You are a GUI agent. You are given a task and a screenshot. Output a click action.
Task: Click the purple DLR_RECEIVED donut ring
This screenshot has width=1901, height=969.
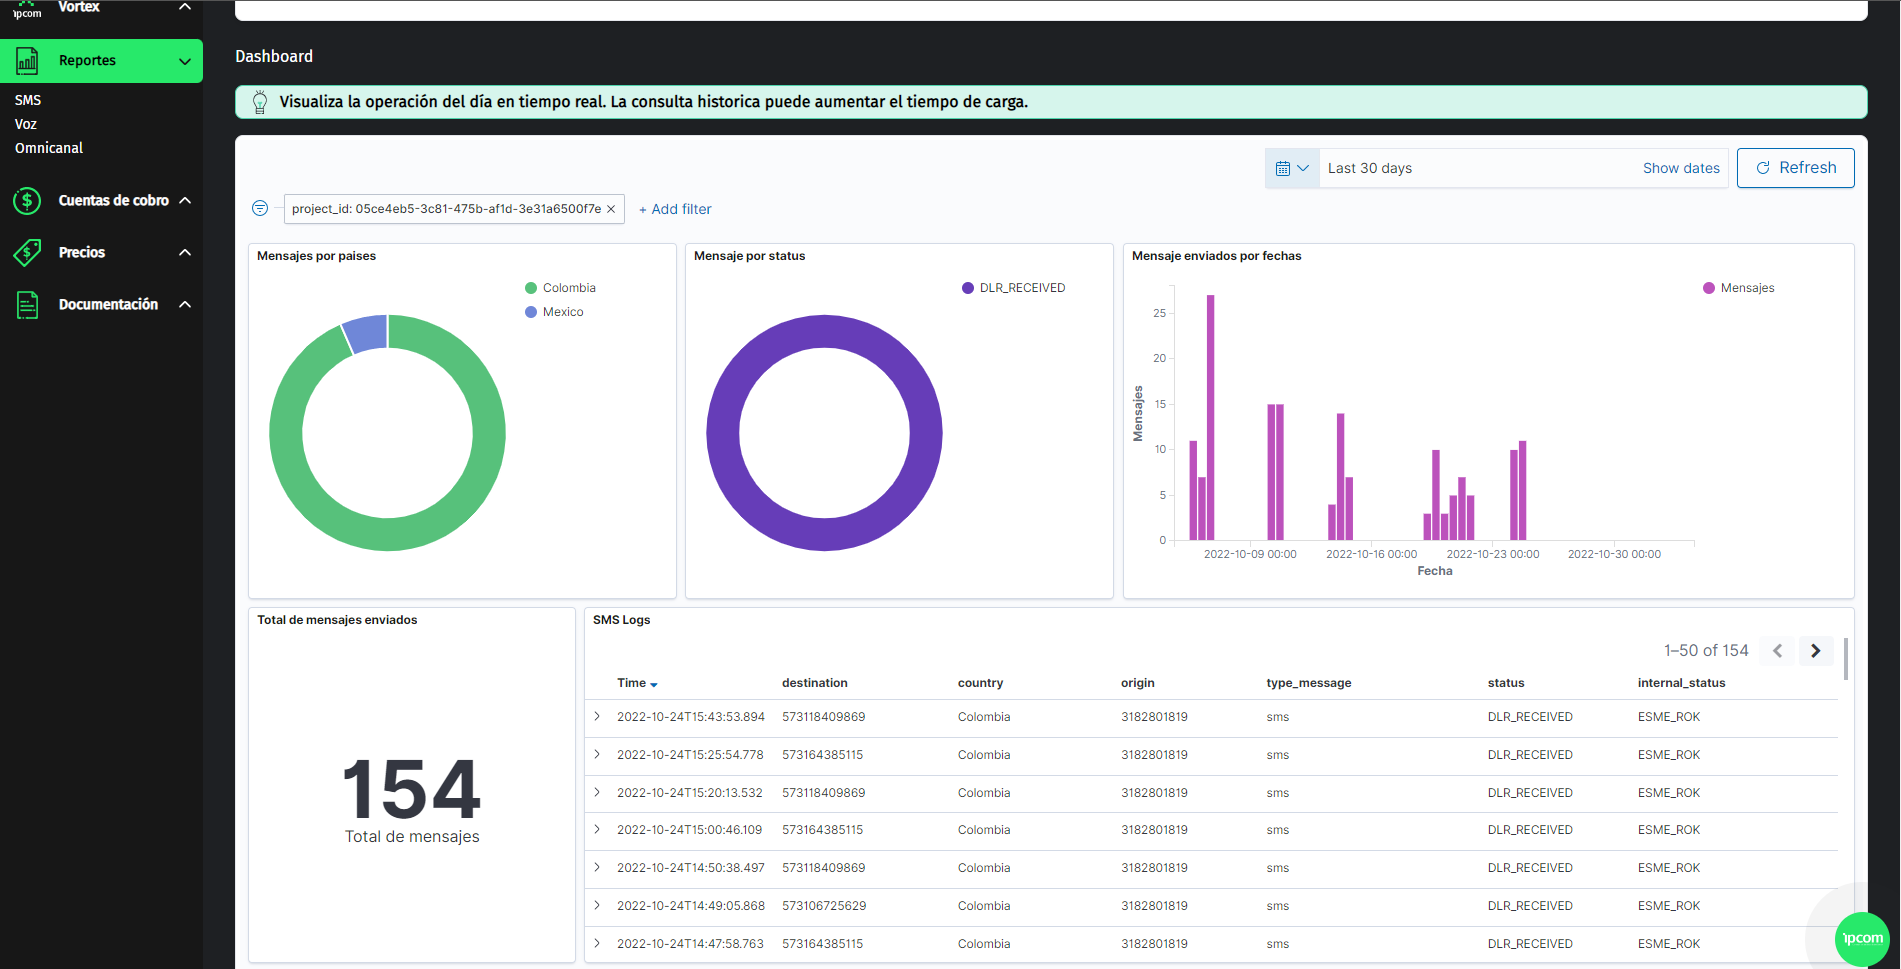pyautogui.click(x=723, y=433)
